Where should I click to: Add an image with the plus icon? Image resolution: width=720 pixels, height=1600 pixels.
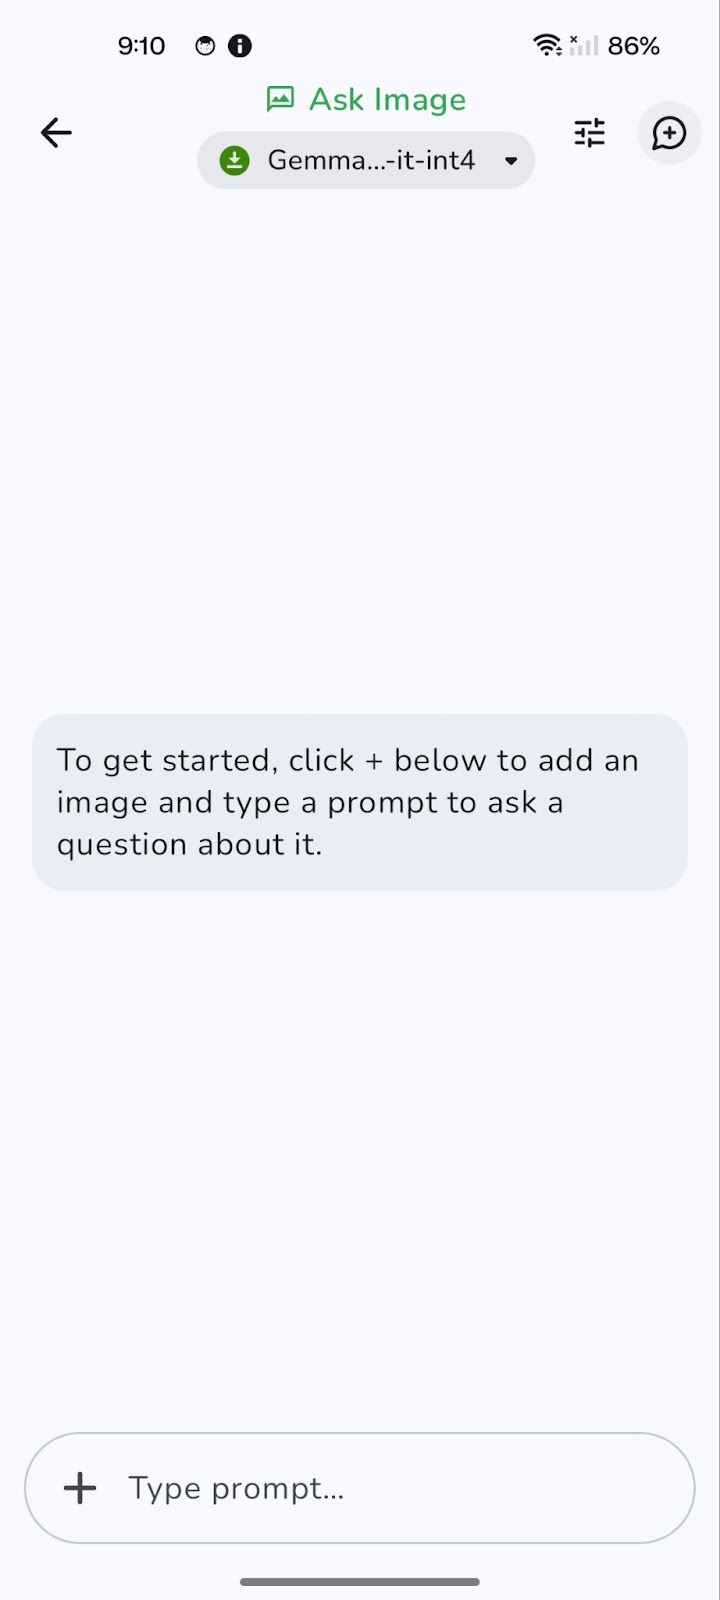pyautogui.click(x=80, y=1488)
